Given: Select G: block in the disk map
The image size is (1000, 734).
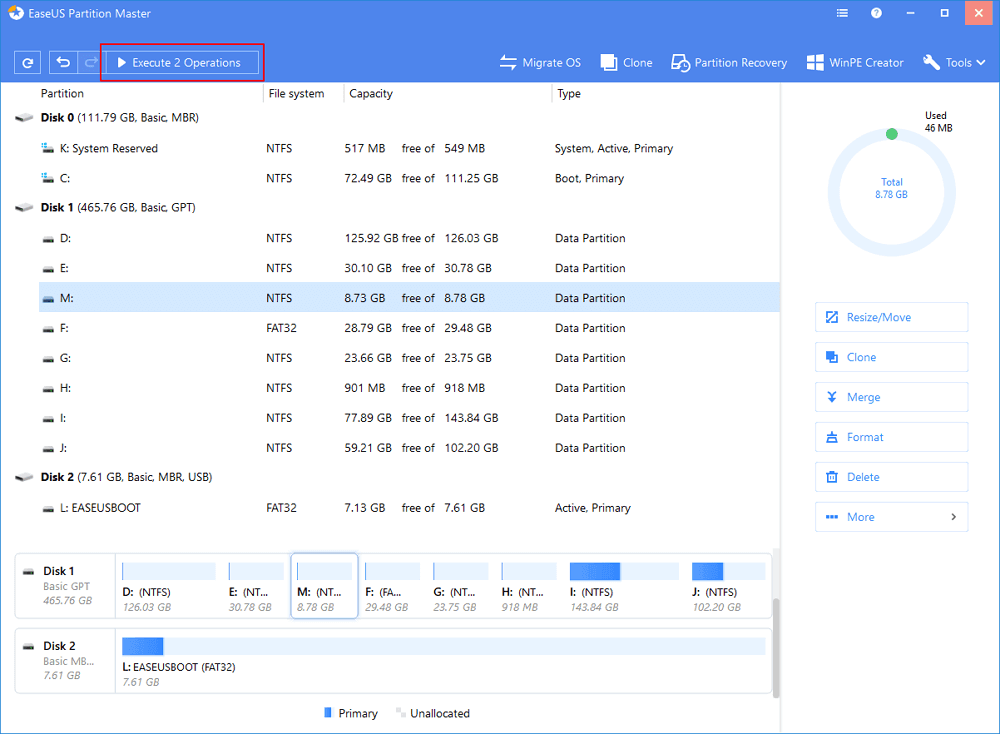Looking at the screenshot, I should [460, 587].
